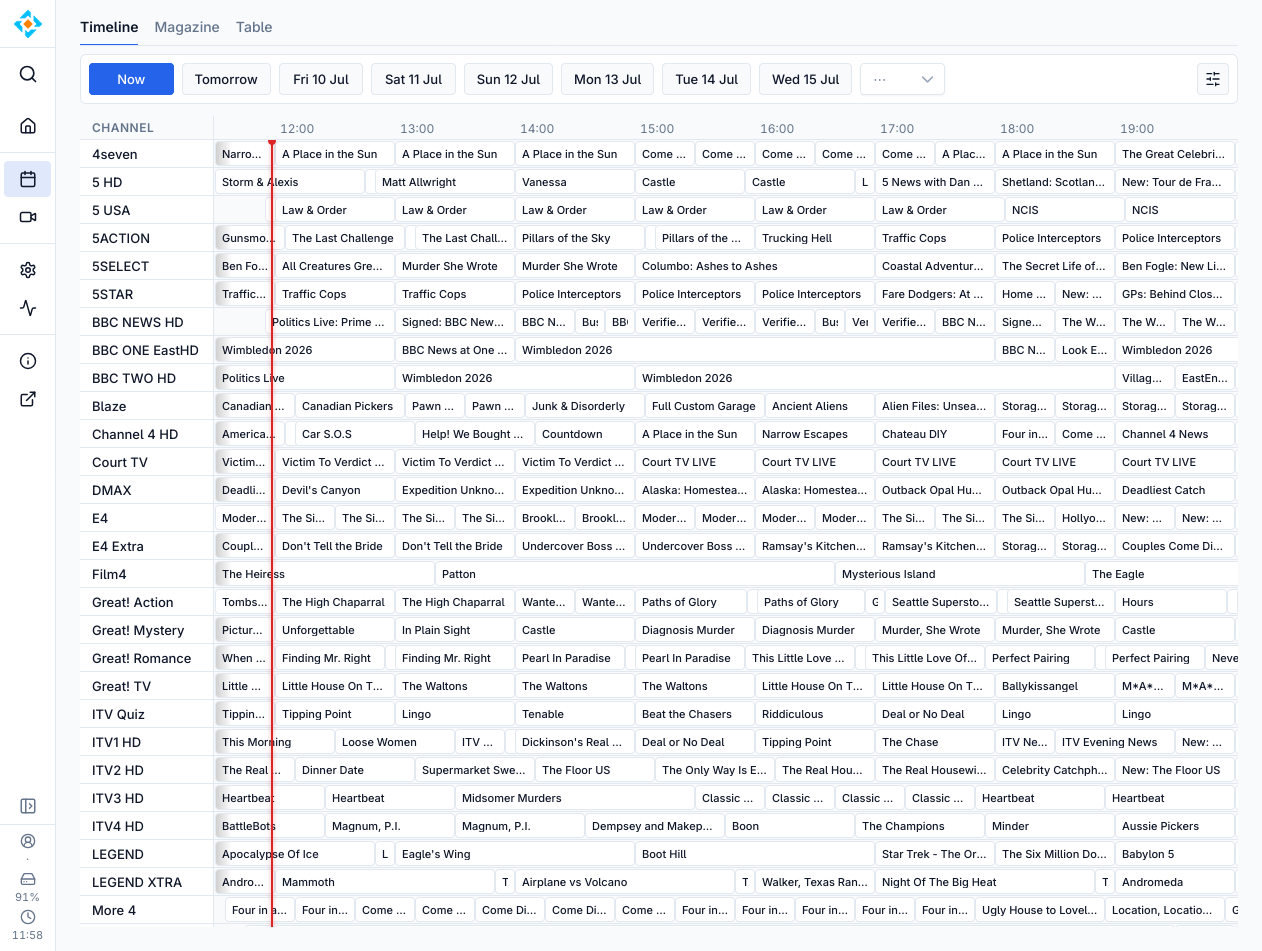Image resolution: width=1262 pixels, height=951 pixels.
Task: Click the clock icon showing 11:58
Action: (28, 916)
